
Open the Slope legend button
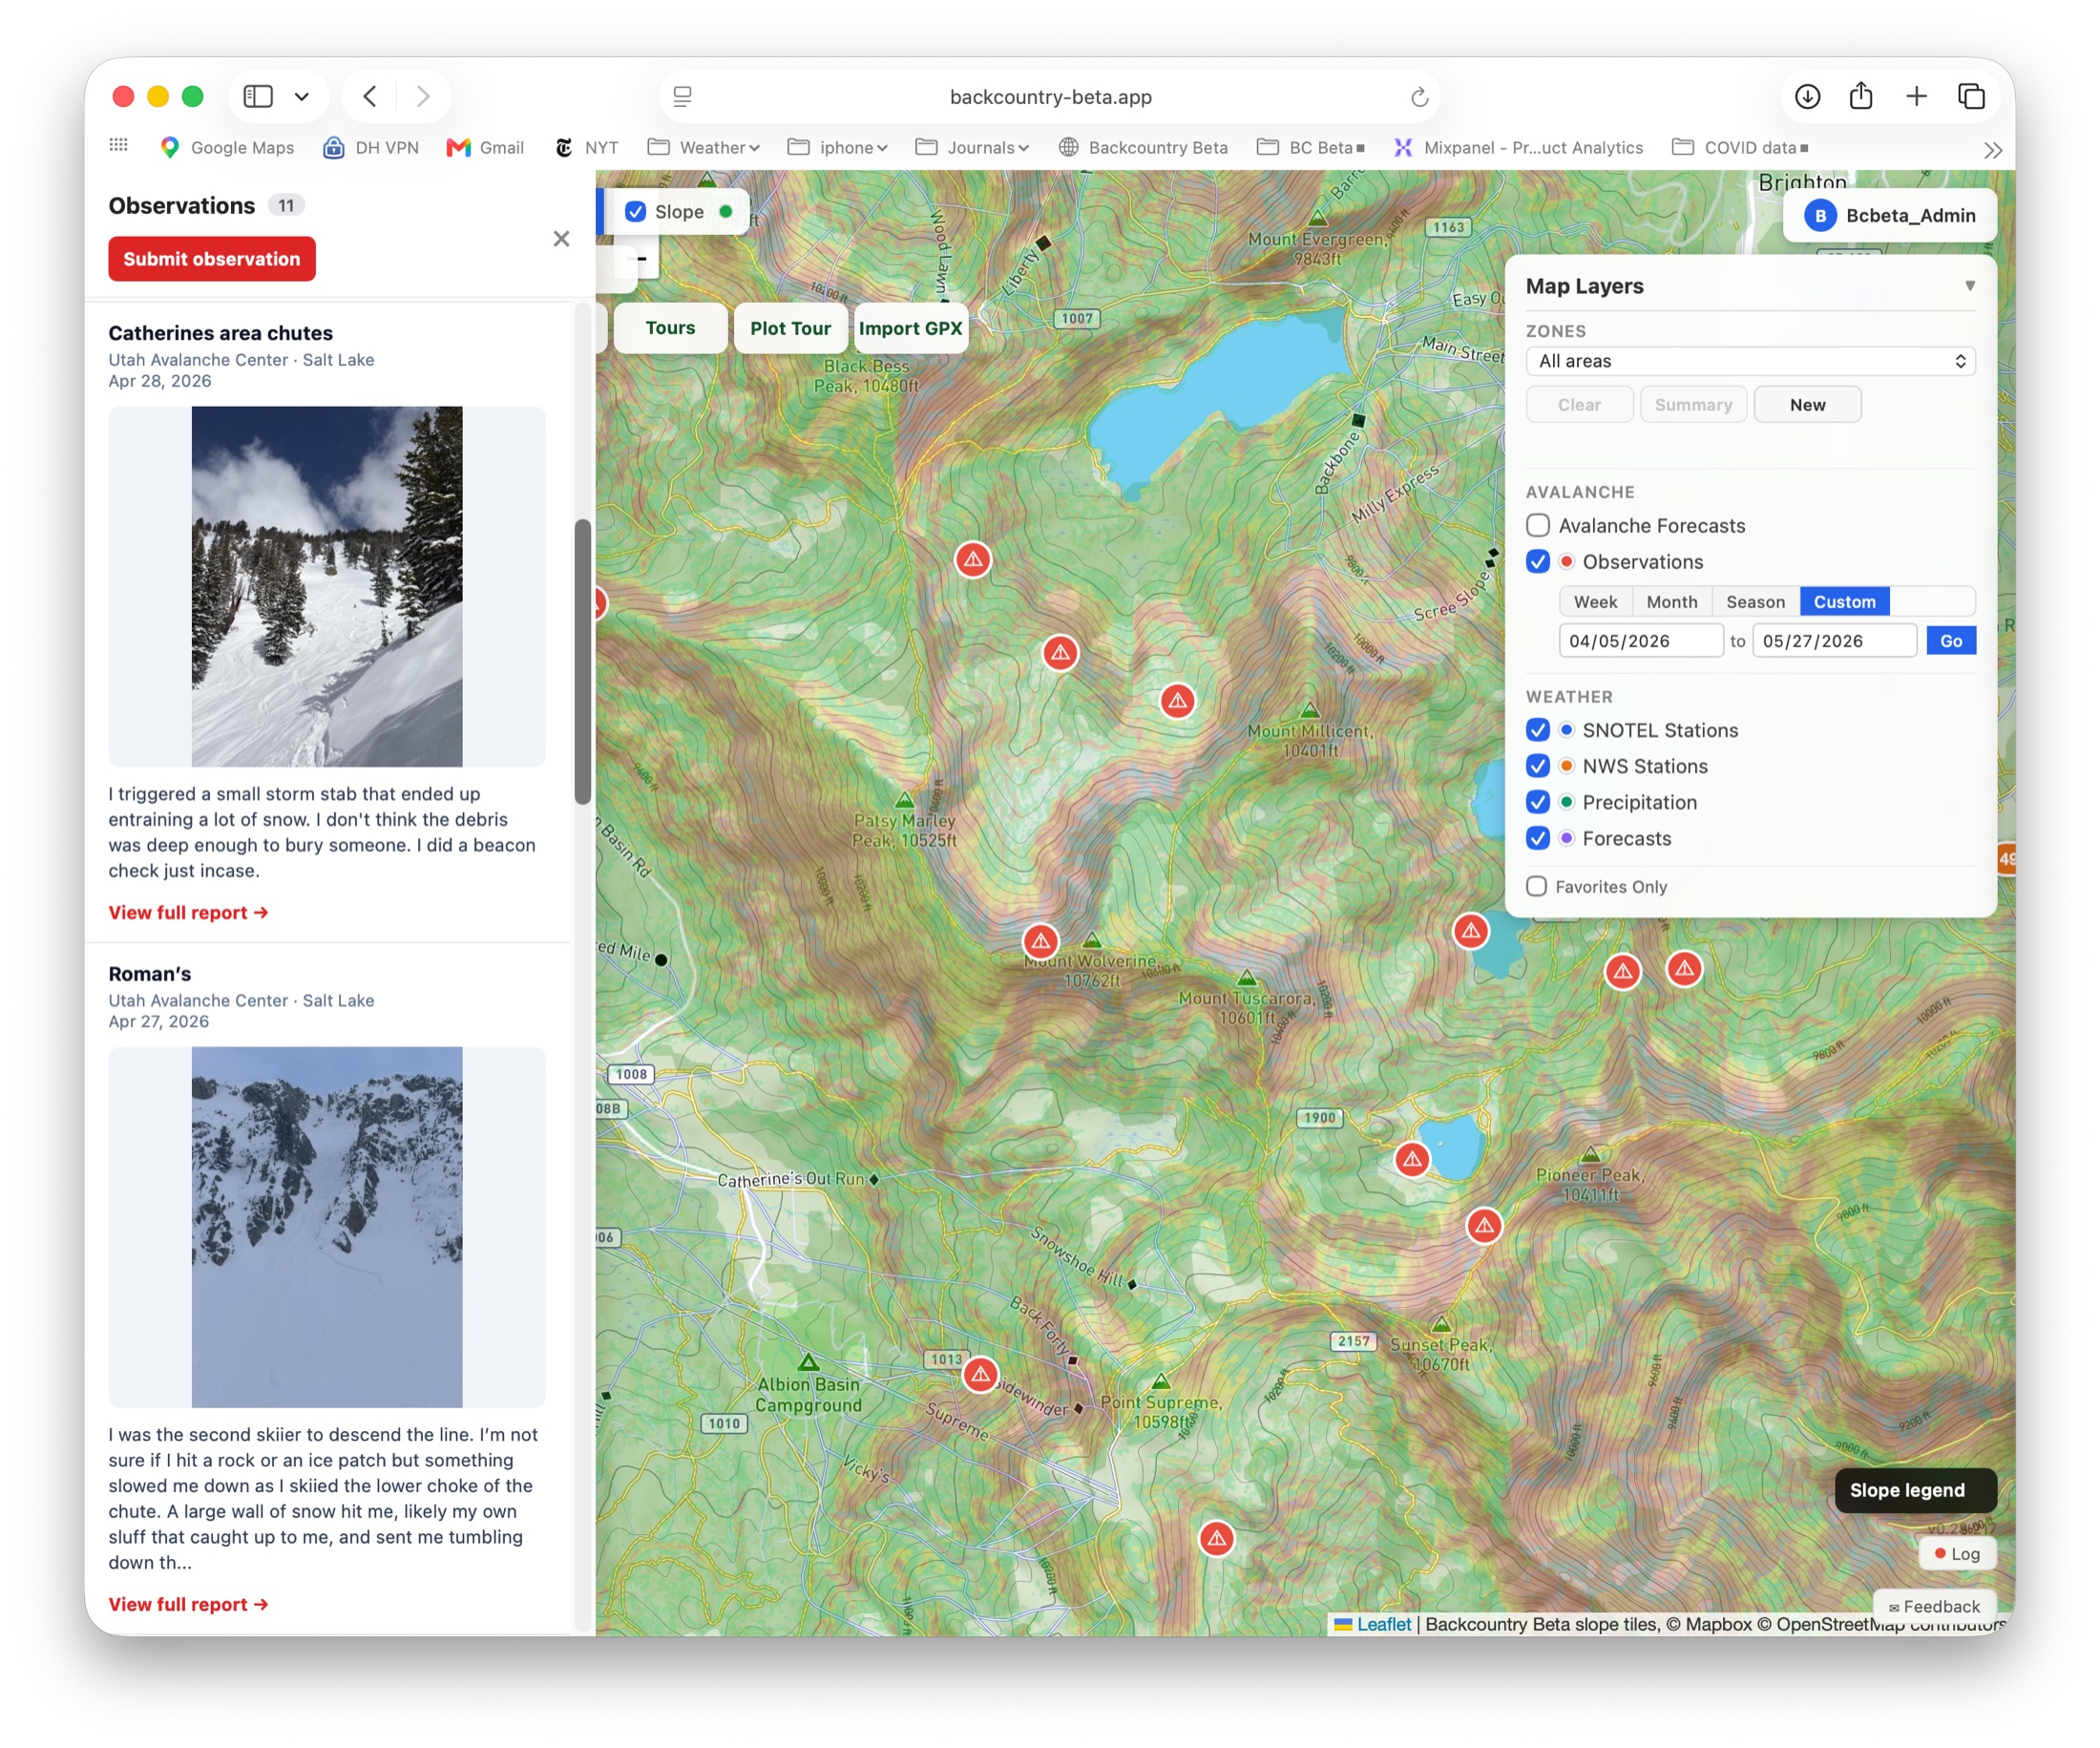[x=1915, y=1490]
